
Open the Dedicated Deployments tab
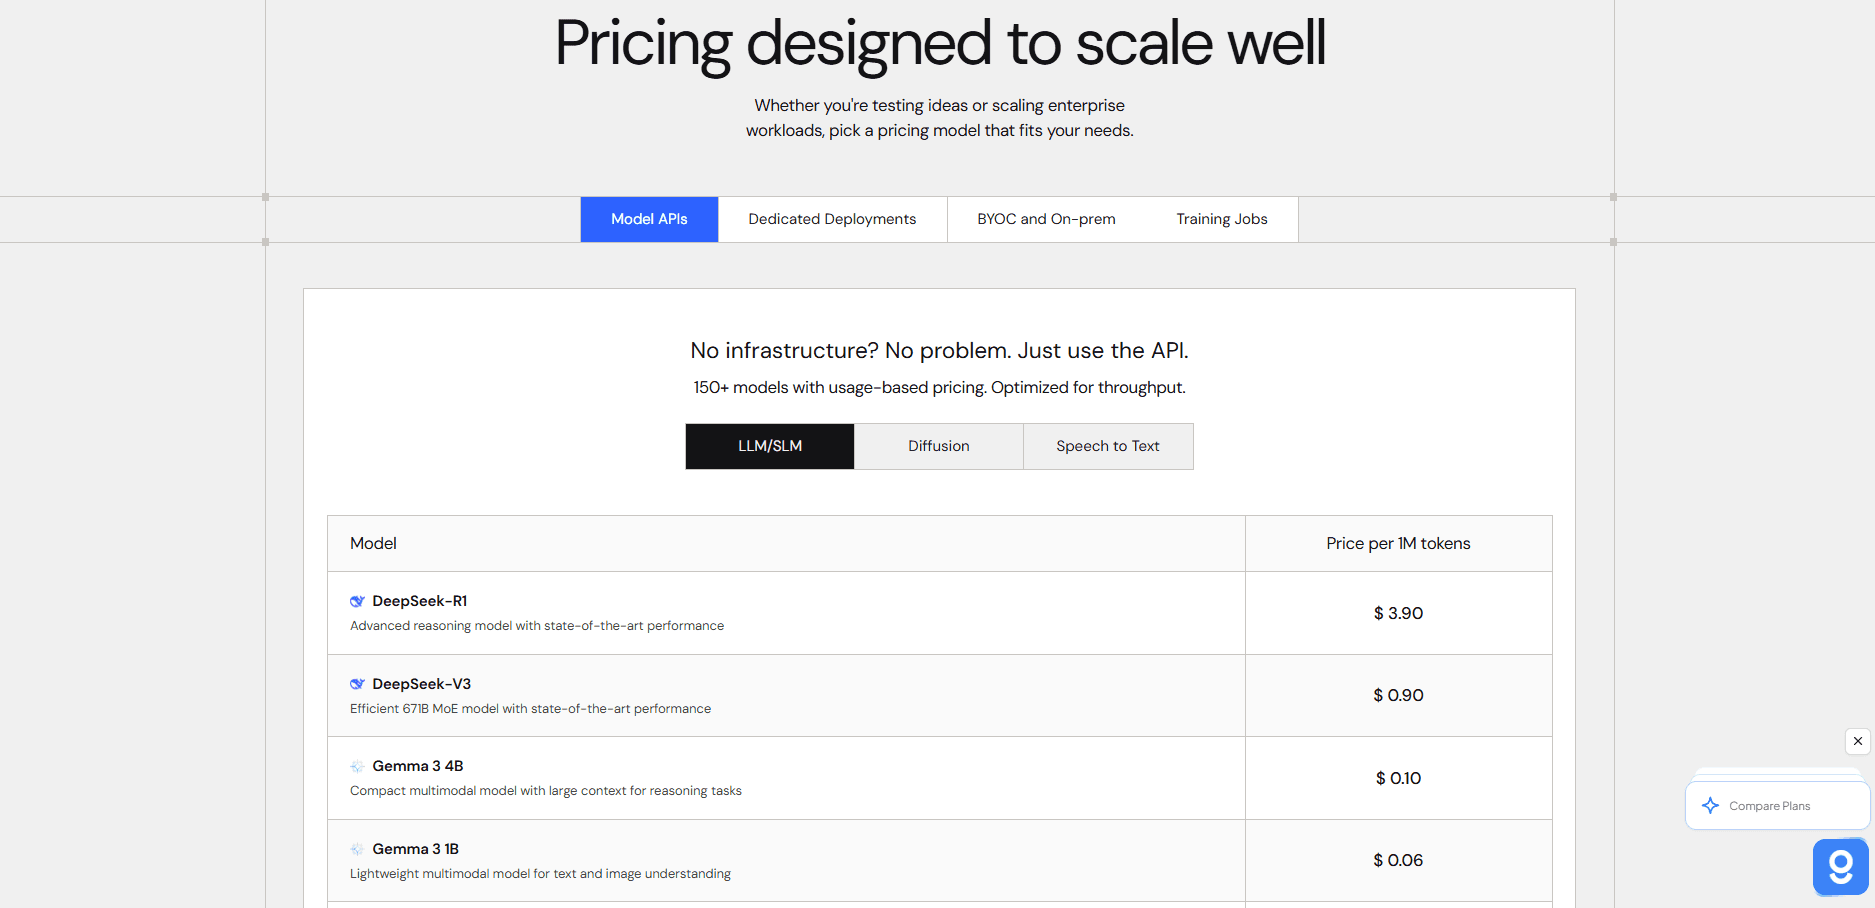point(832,219)
